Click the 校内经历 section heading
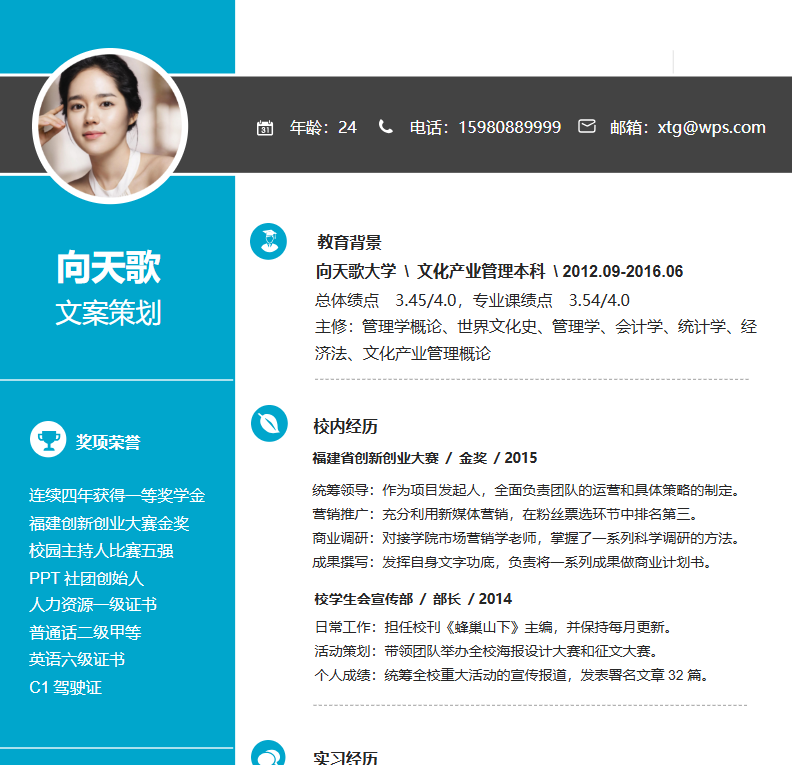 pyautogui.click(x=345, y=427)
